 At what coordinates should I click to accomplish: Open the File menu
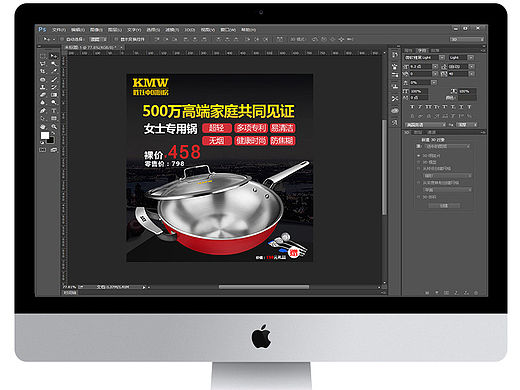click(59, 30)
